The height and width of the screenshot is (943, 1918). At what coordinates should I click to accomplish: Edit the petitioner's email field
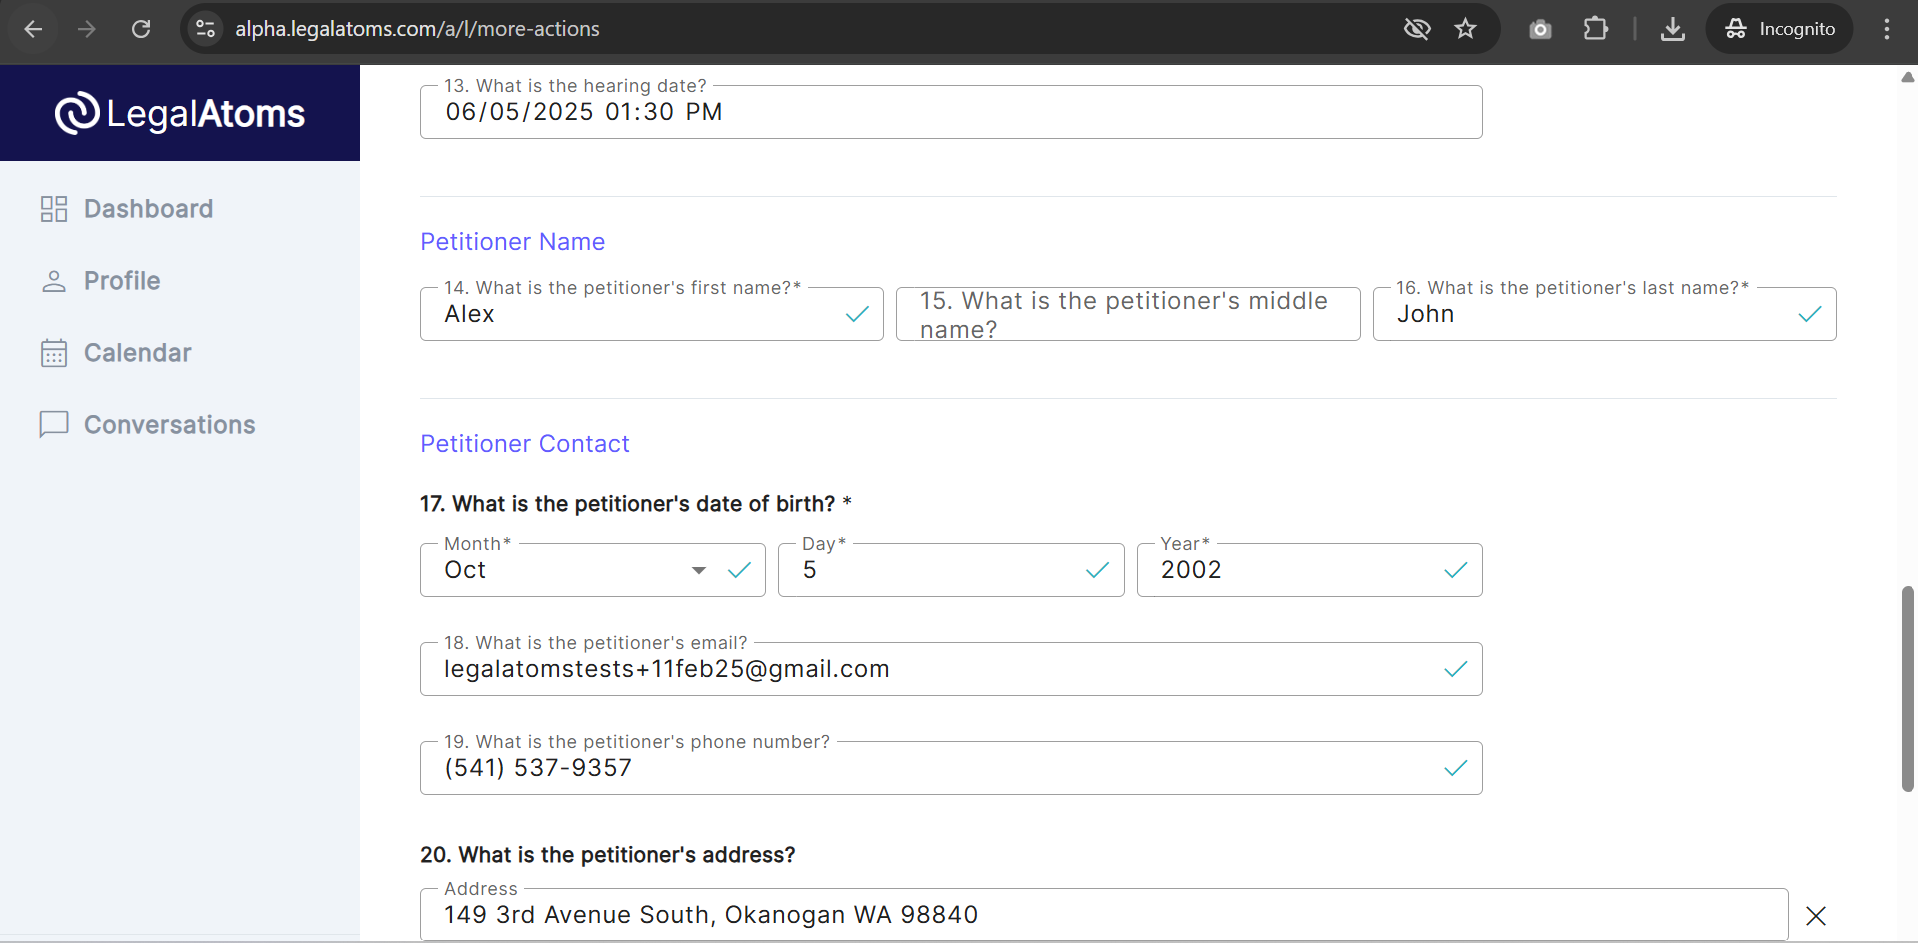click(951, 669)
